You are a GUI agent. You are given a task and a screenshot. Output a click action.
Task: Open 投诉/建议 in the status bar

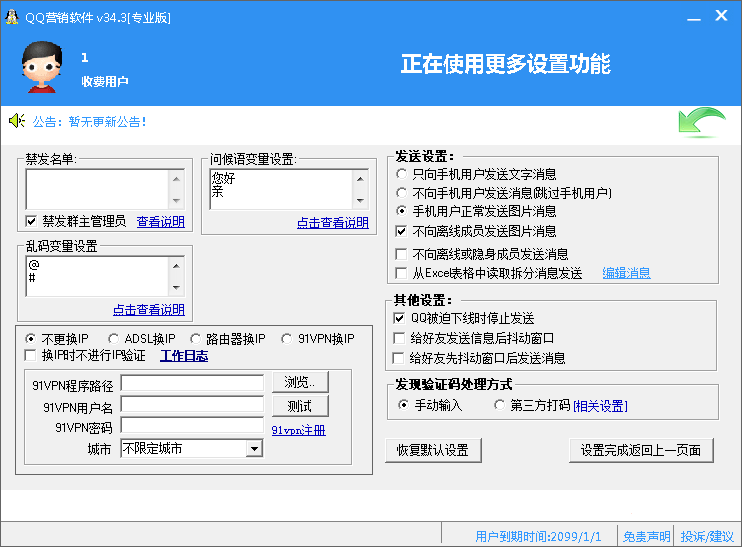click(x=707, y=537)
